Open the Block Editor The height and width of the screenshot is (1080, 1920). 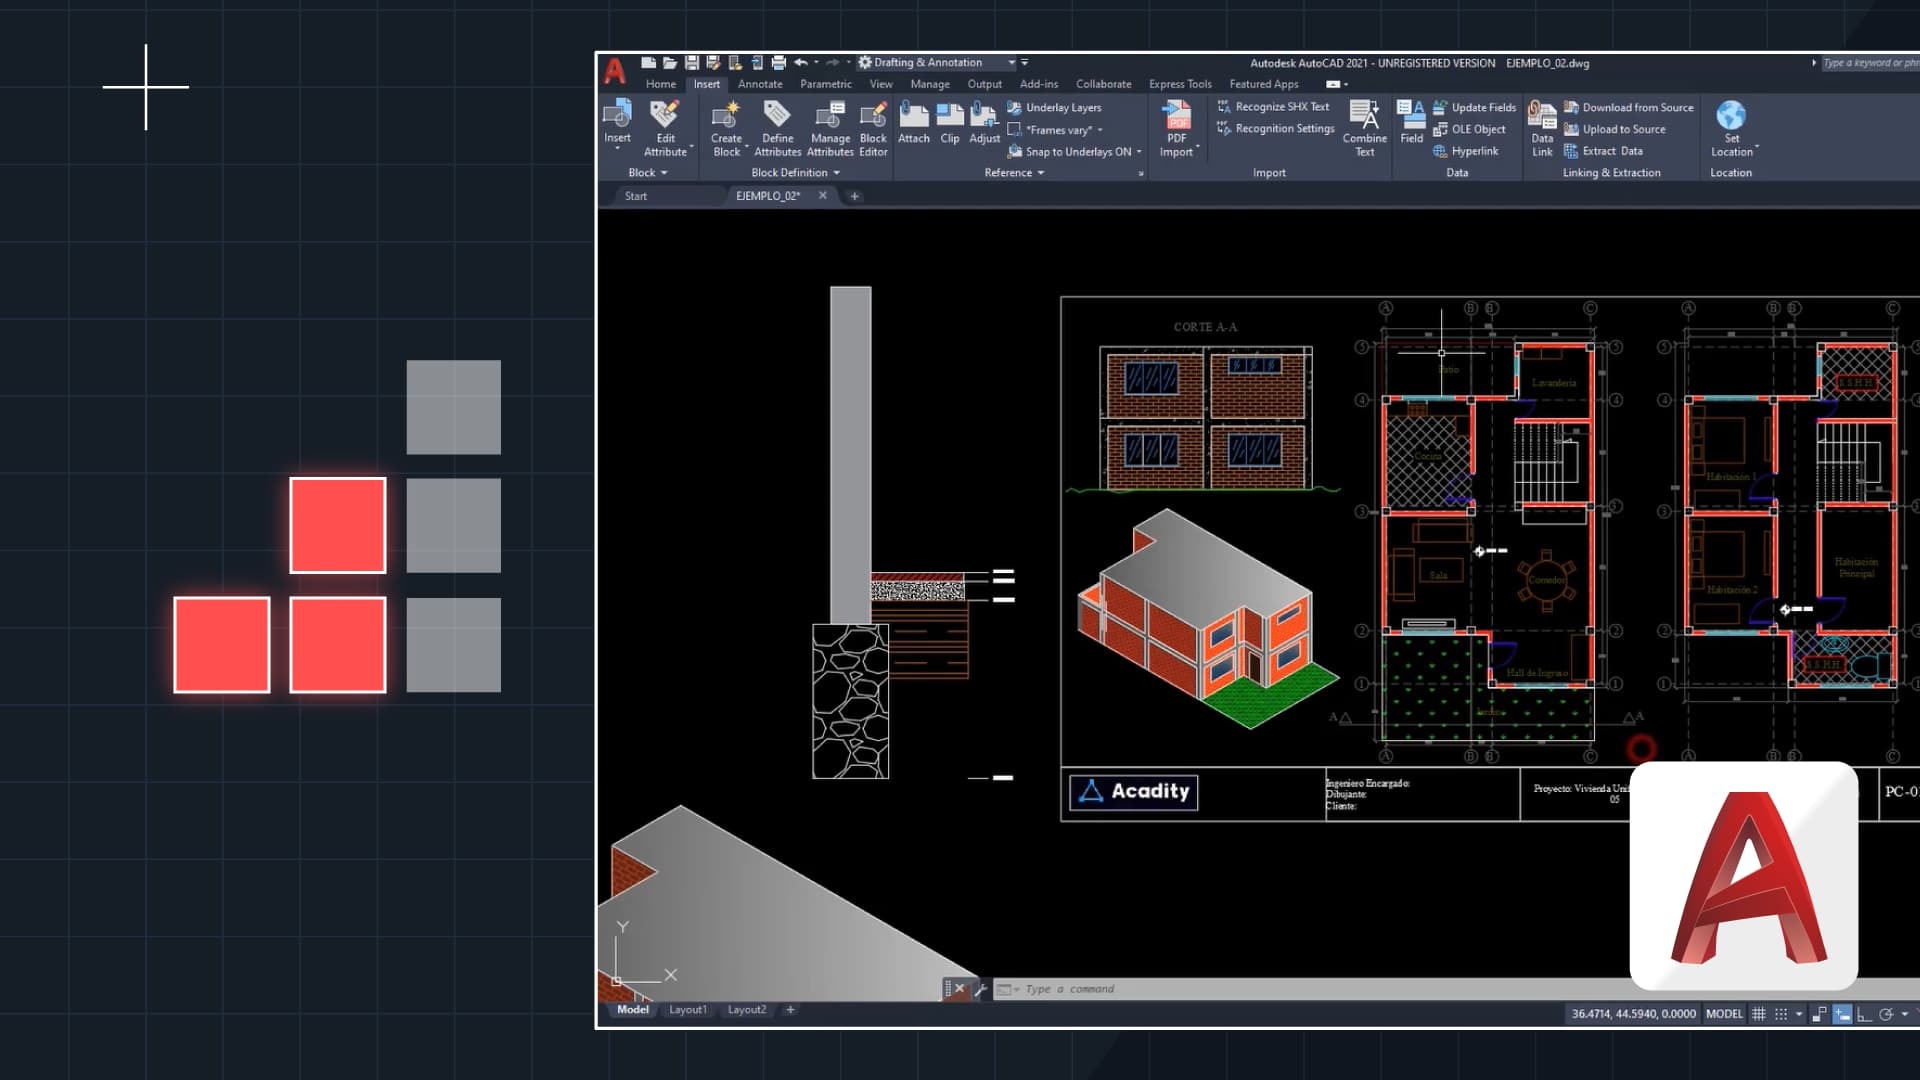click(x=873, y=116)
